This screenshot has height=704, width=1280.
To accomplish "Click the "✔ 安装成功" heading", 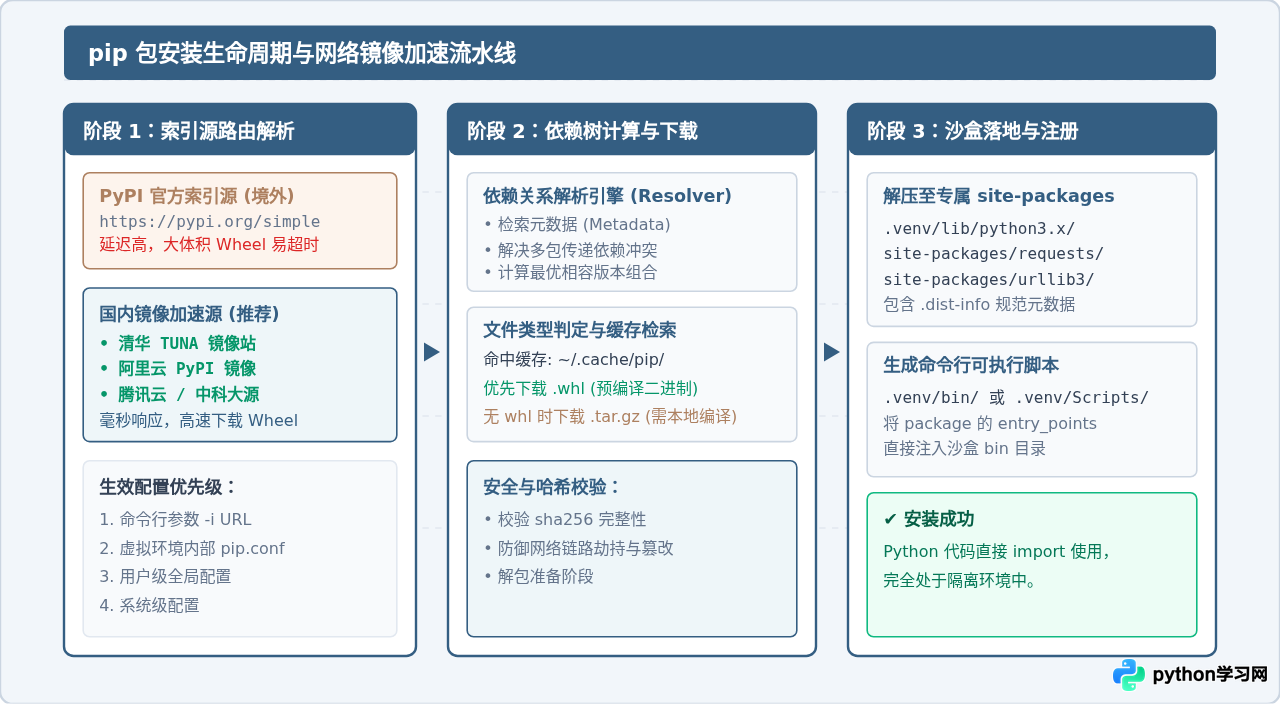I will click(928, 519).
